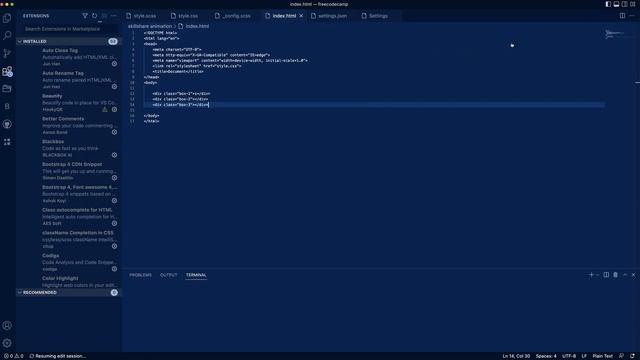Click the skillshare animation breadcrumb

click(150, 26)
